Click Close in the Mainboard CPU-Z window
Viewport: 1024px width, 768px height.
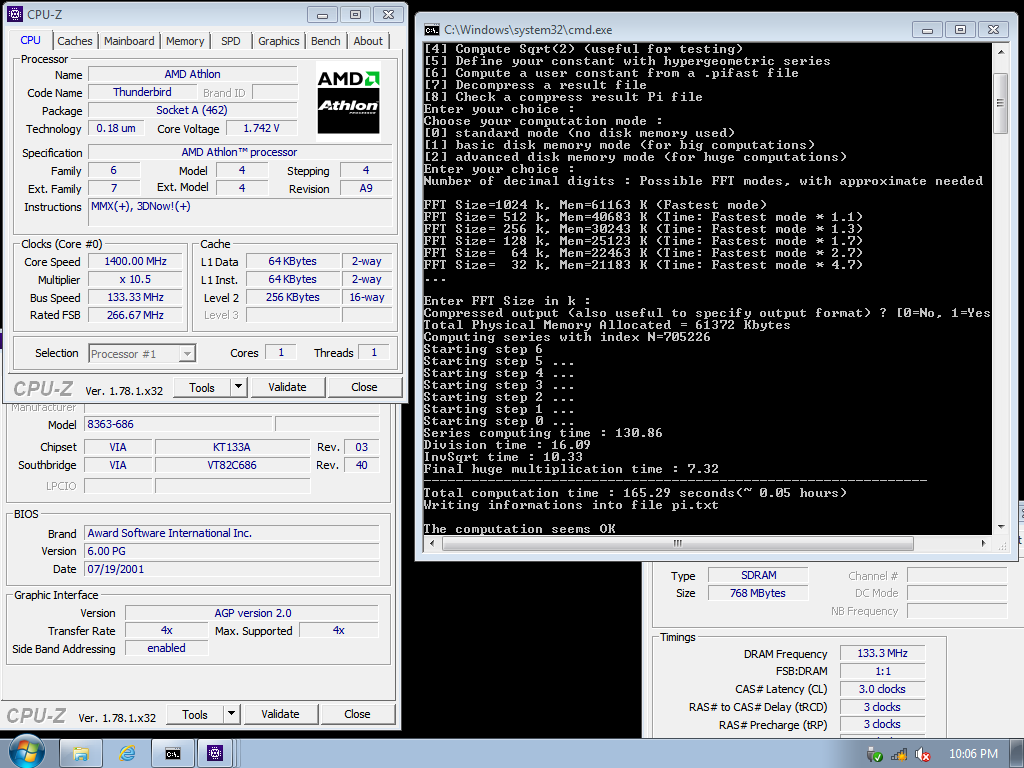point(357,714)
